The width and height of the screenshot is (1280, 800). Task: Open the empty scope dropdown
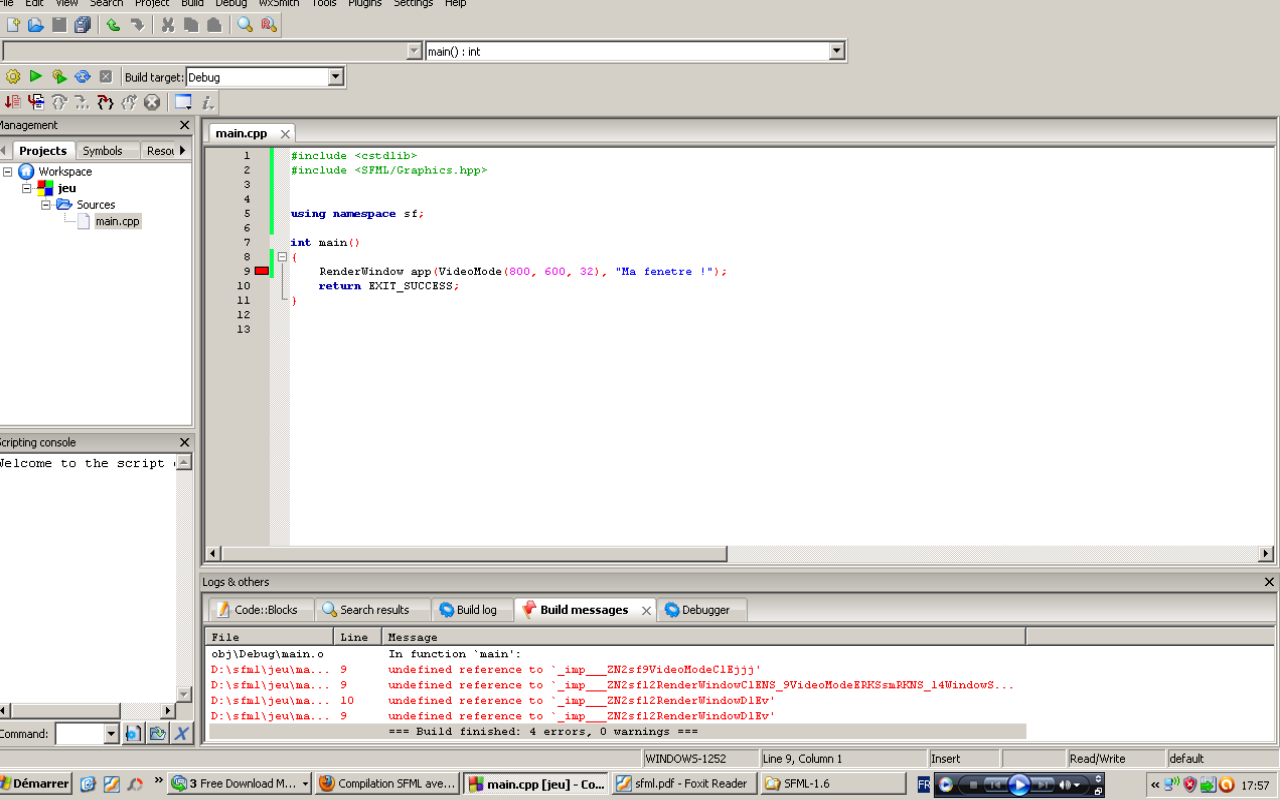click(x=414, y=51)
